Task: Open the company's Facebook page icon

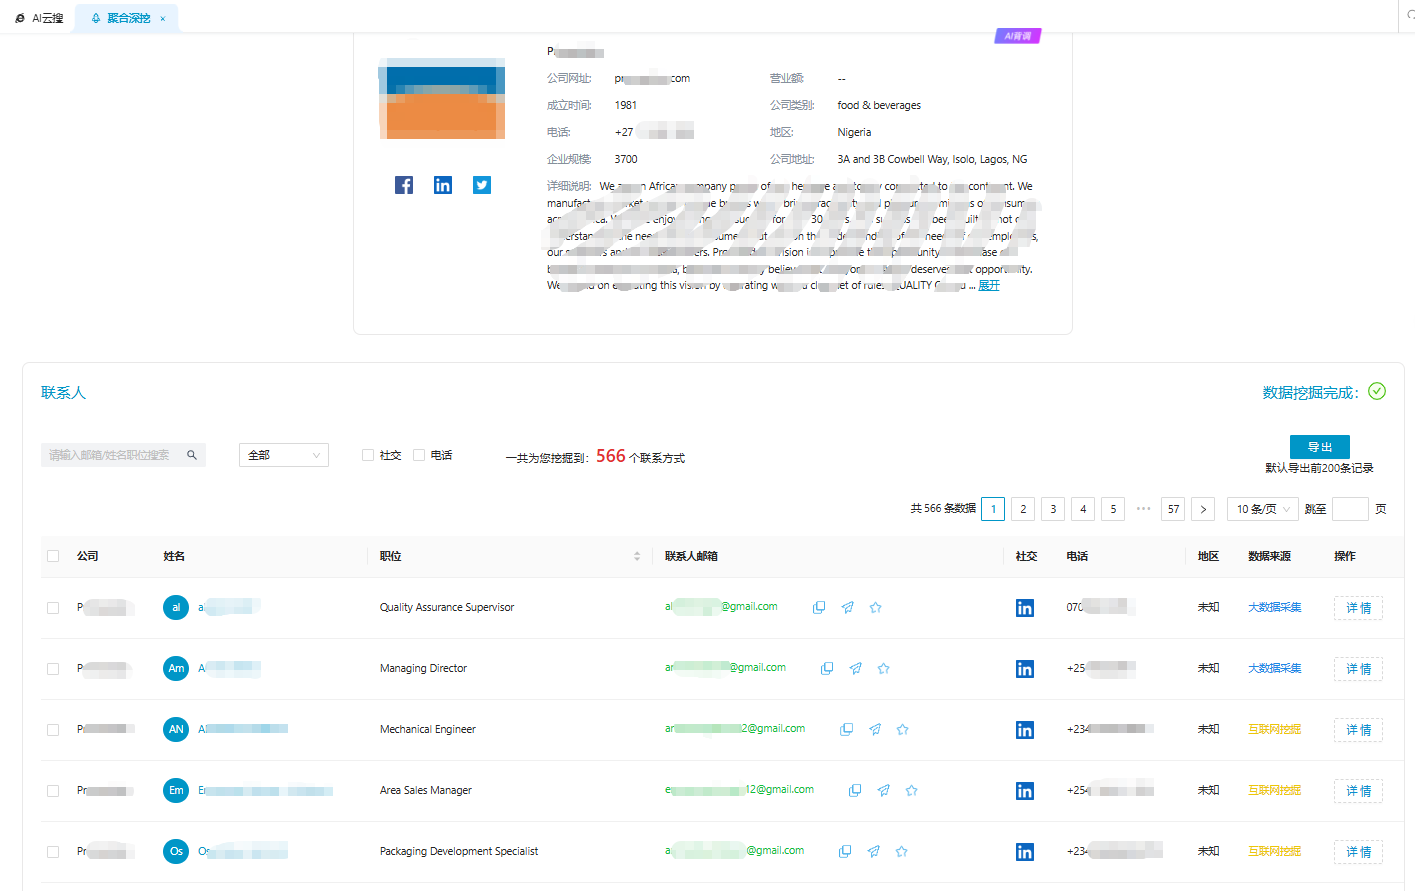Action: click(x=404, y=185)
